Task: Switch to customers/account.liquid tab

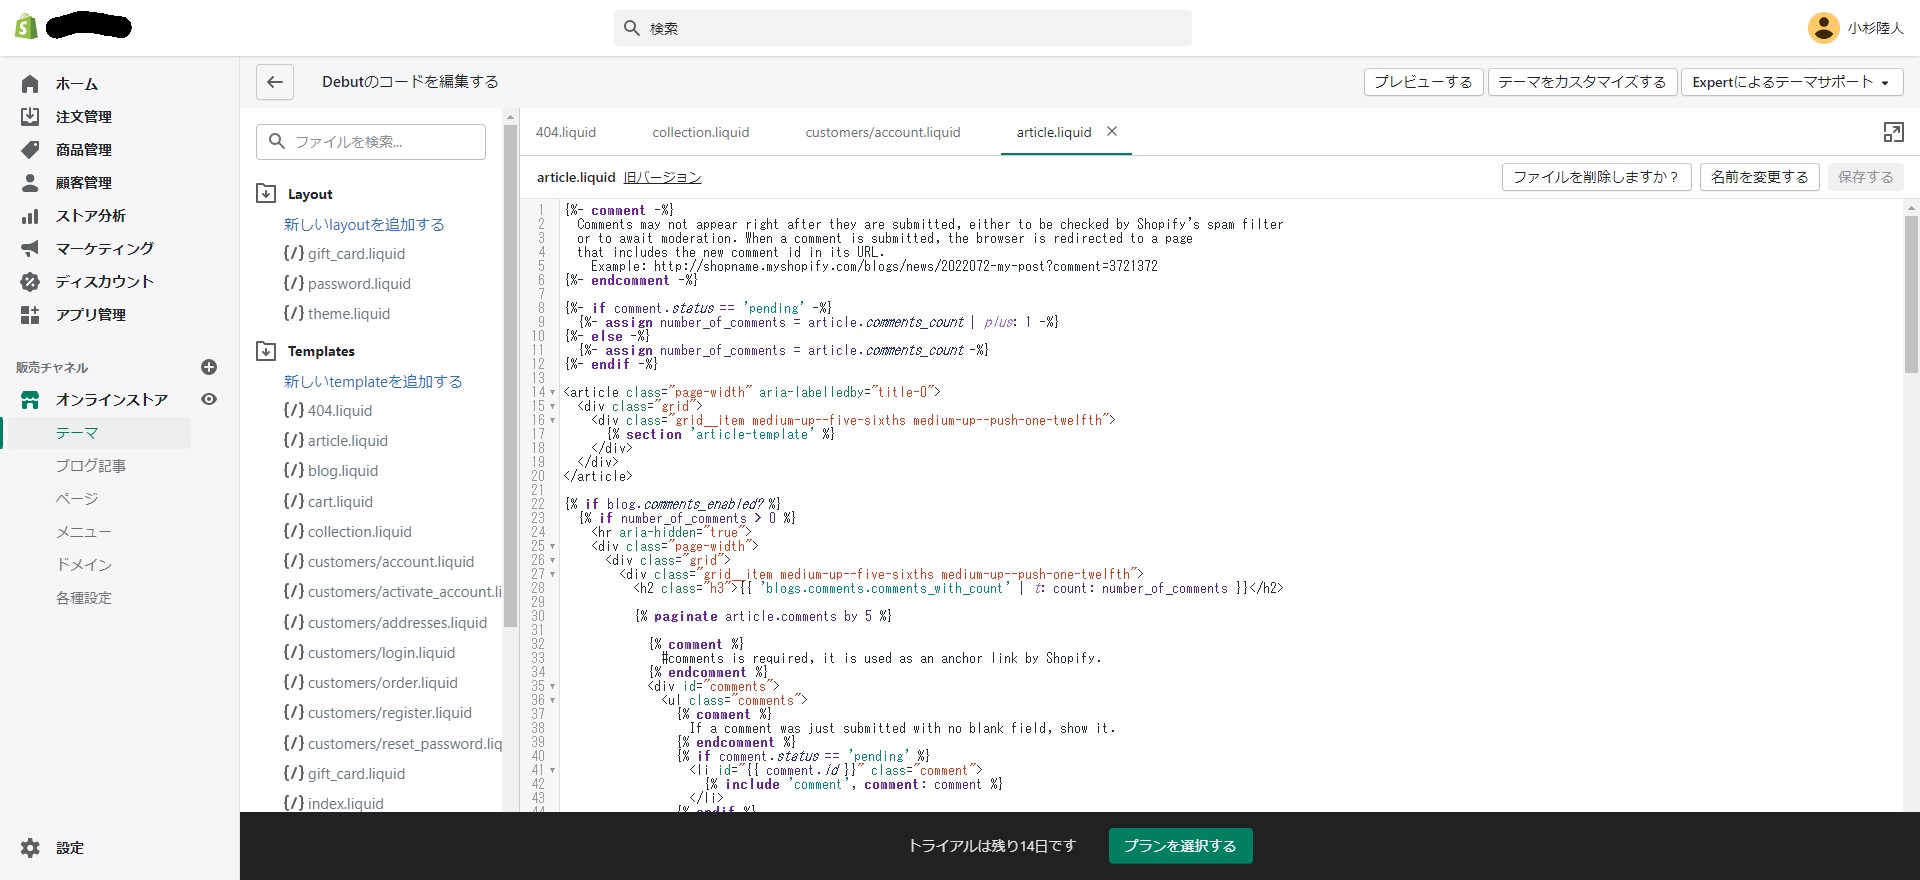Action: pos(882,132)
